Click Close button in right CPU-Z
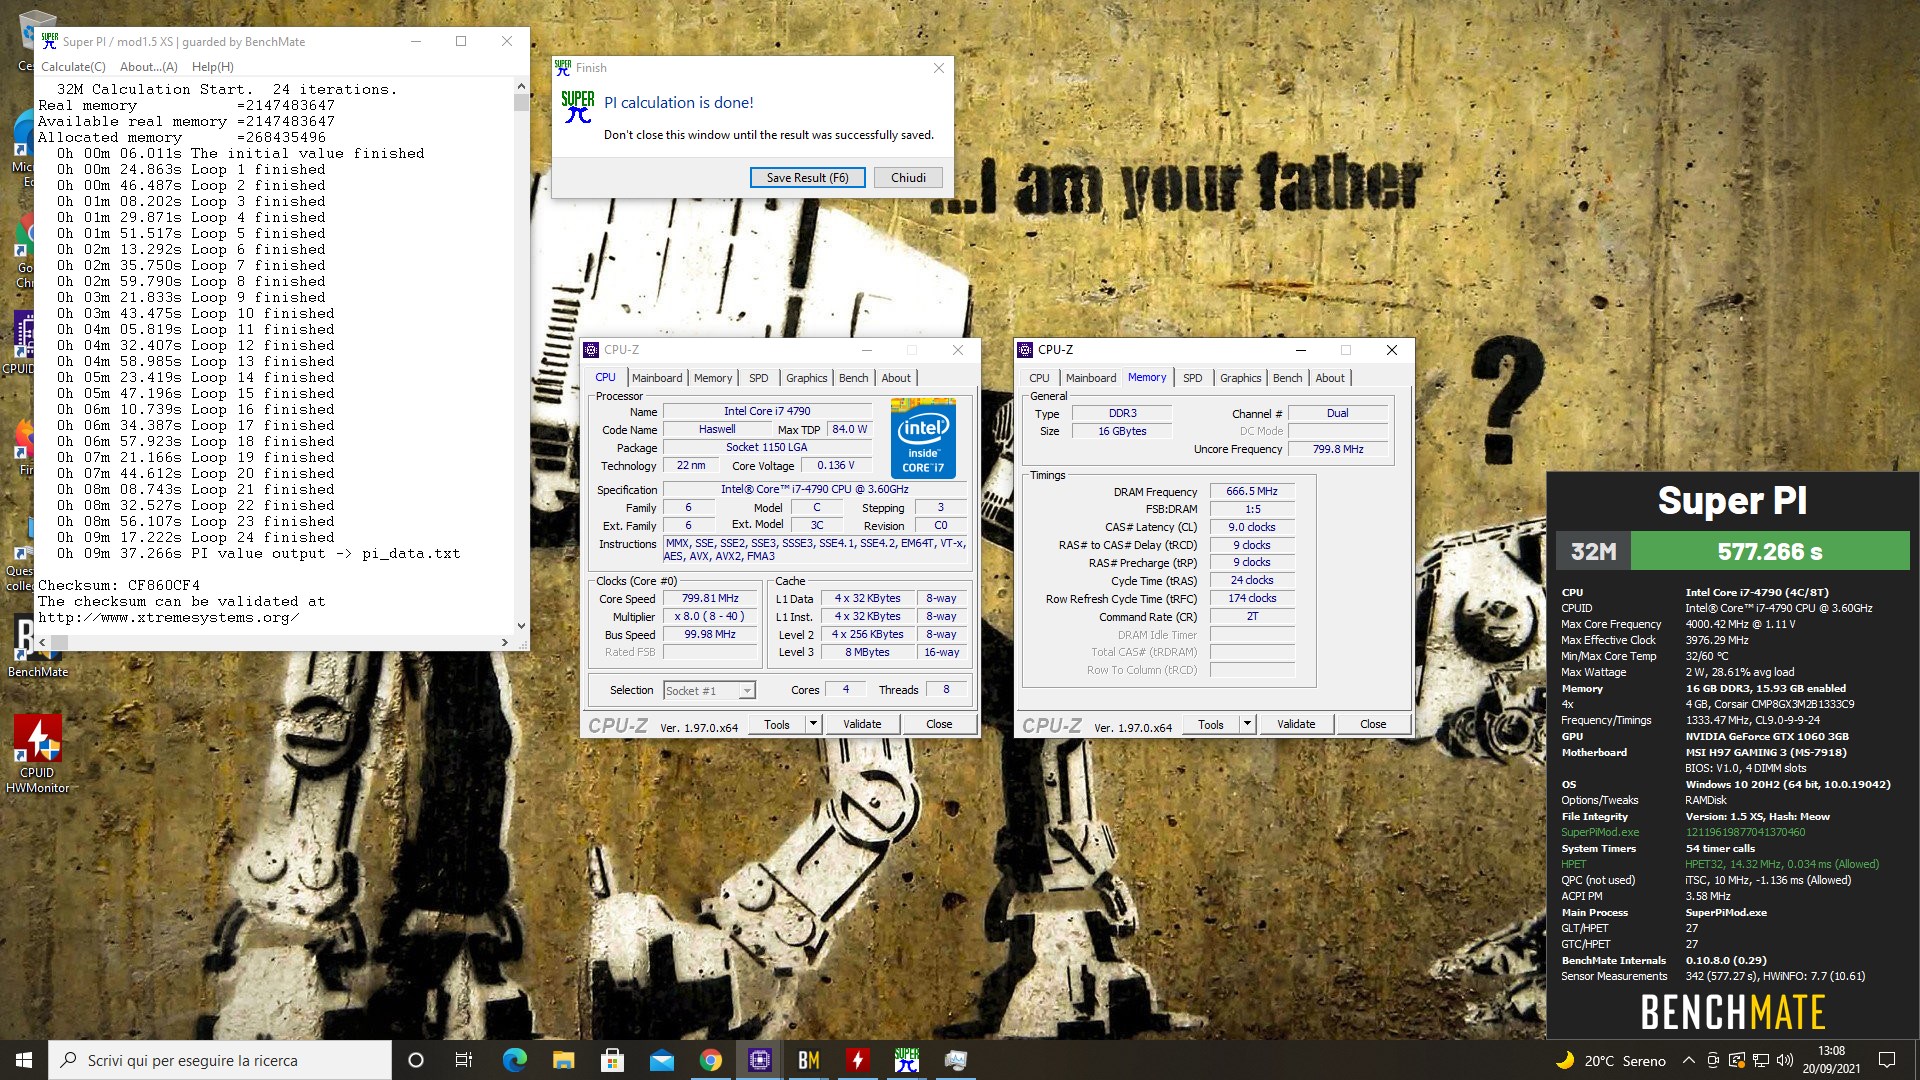The width and height of the screenshot is (1920, 1080). coord(1373,724)
